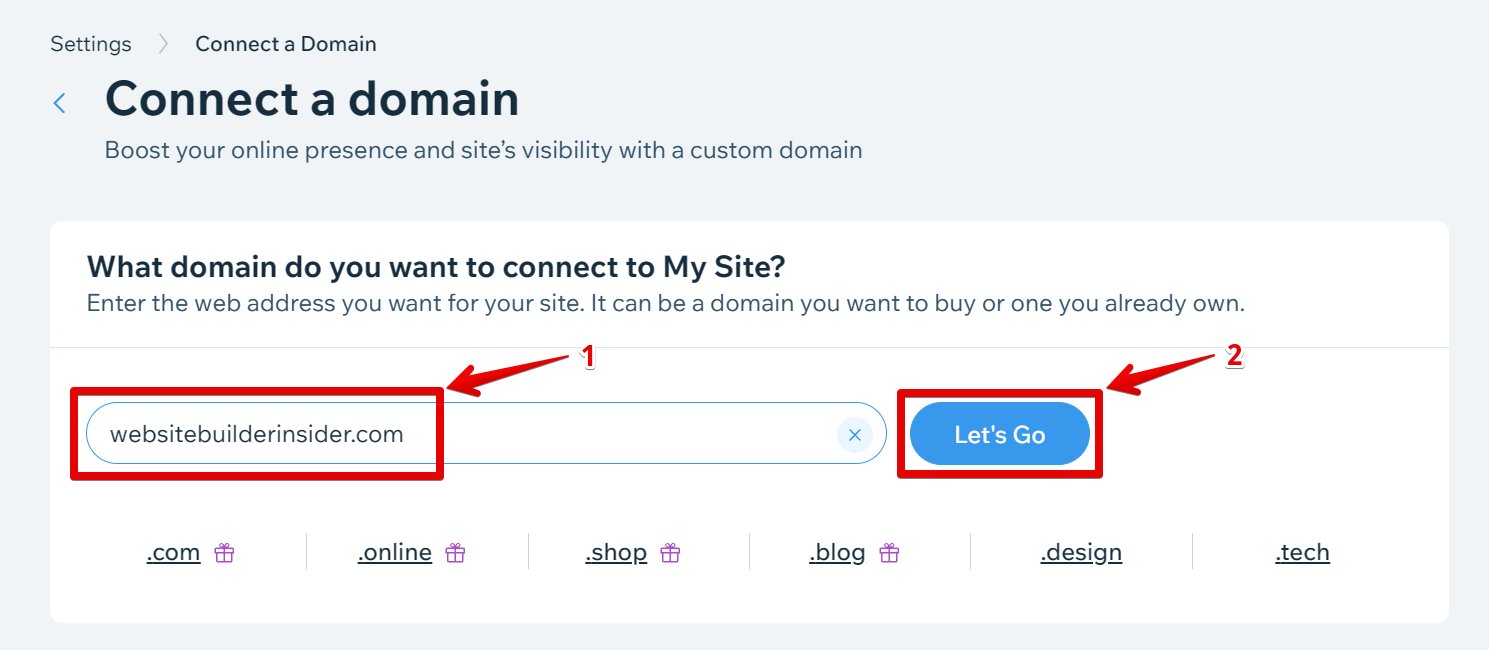Click the gift icon beside .shop
Image resolution: width=1489 pixels, height=650 pixels.
pos(671,553)
